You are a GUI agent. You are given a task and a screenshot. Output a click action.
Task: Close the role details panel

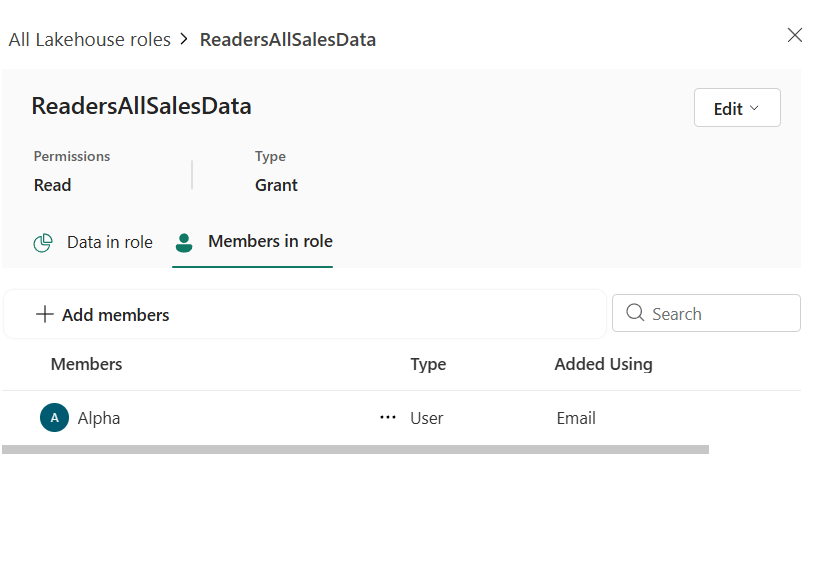[x=794, y=36]
